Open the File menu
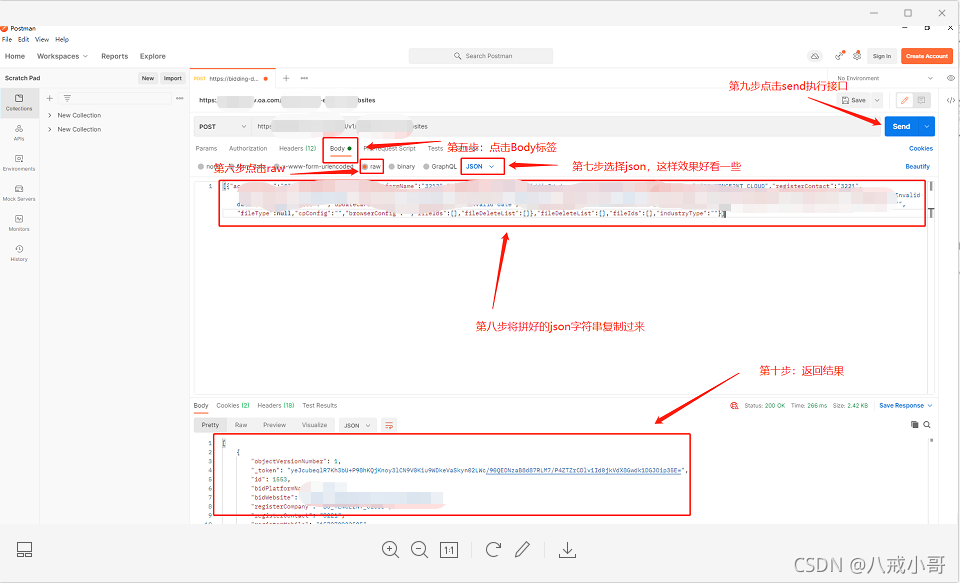 point(7,39)
